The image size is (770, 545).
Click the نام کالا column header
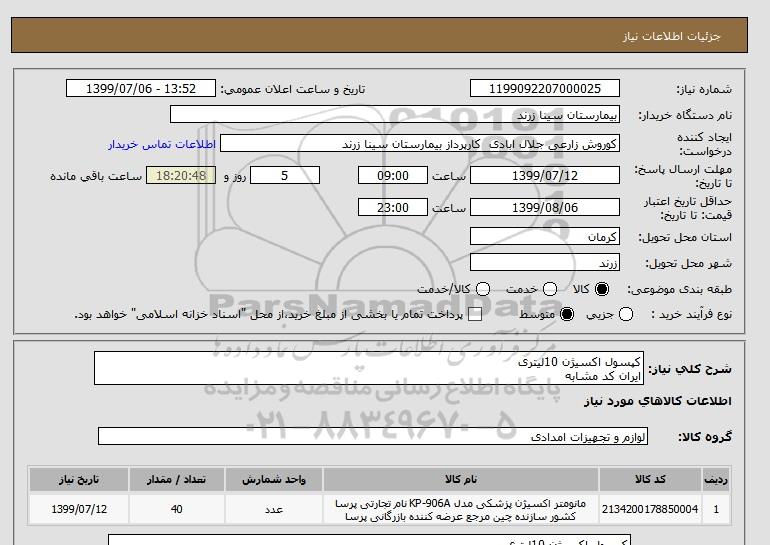coord(461,480)
